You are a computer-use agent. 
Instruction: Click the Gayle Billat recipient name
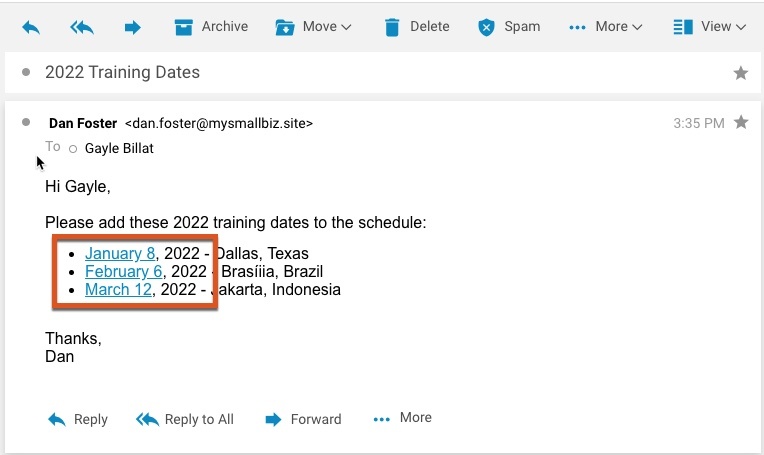119,149
